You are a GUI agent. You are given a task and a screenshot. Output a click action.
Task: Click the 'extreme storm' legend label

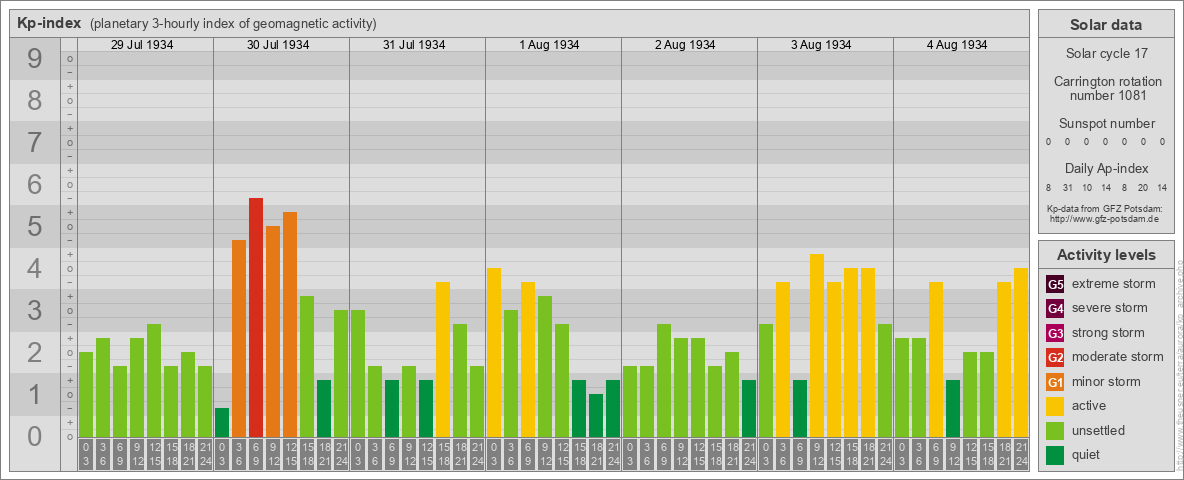point(1114,284)
